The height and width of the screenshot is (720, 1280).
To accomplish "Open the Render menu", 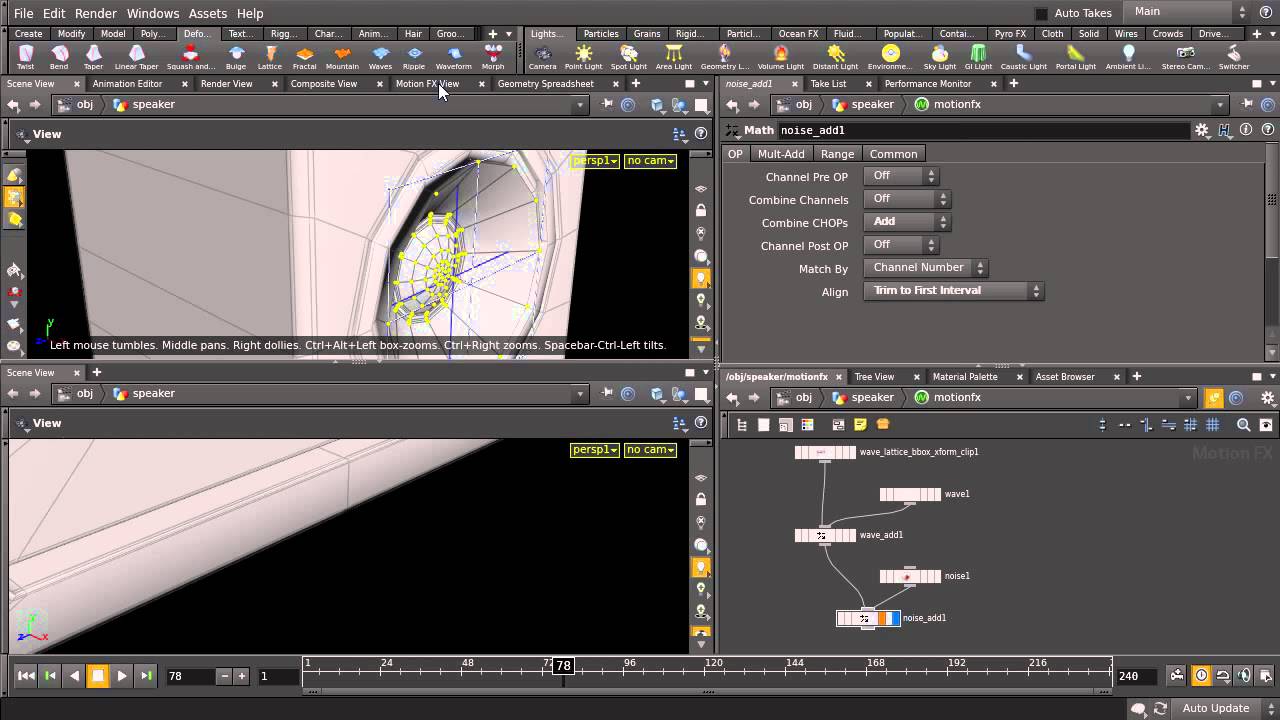I will click(x=96, y=13).
